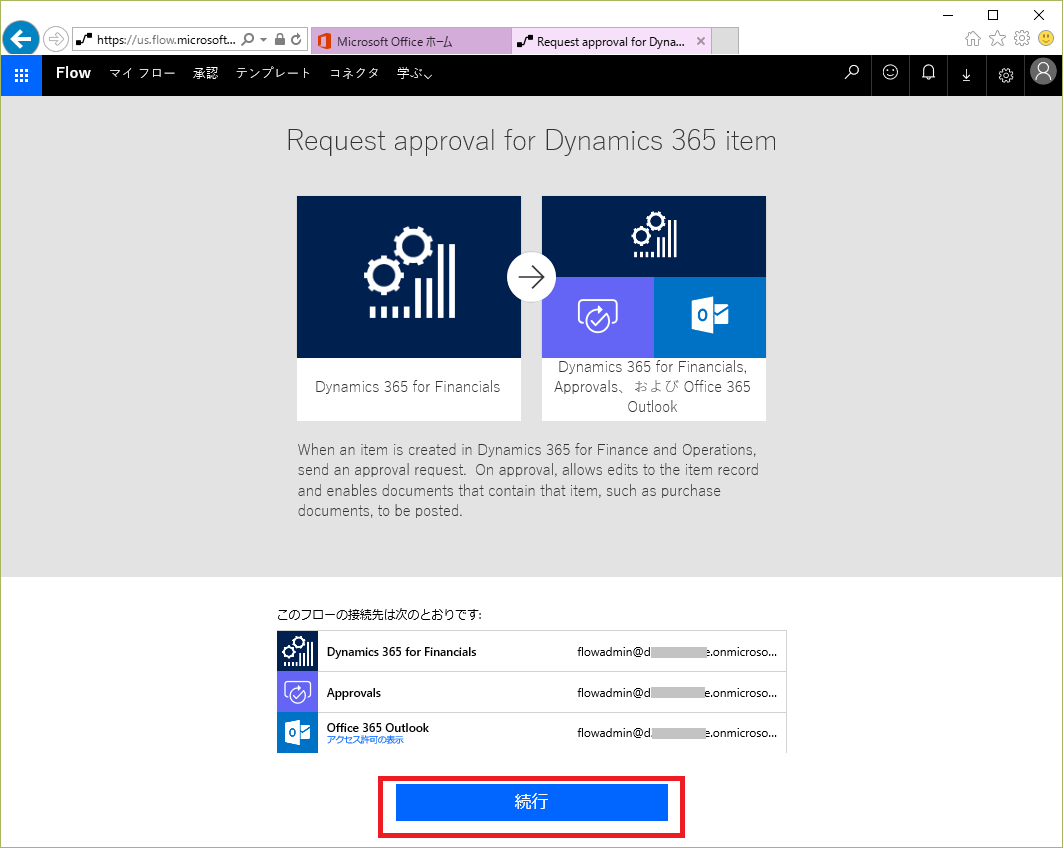Click the flowadmin account in Dynamics 365 row

[x=677, y=652]
